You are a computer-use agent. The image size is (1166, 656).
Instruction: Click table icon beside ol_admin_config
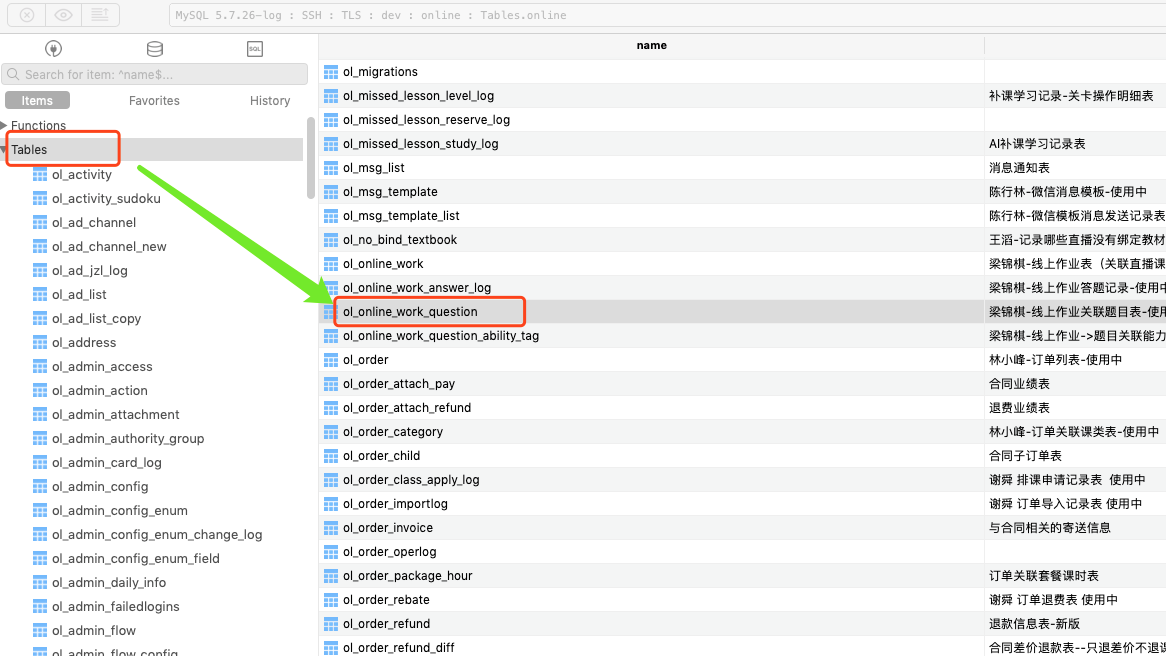coord(40,486)
